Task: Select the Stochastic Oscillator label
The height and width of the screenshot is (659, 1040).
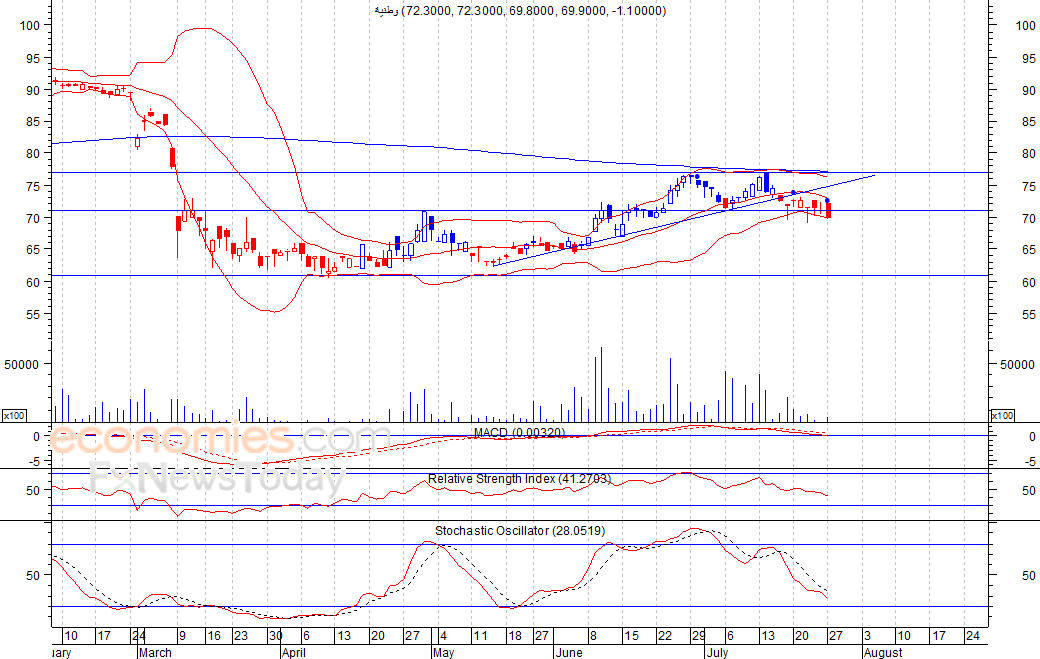Action: pyautogui.click(x=519, y=531)
